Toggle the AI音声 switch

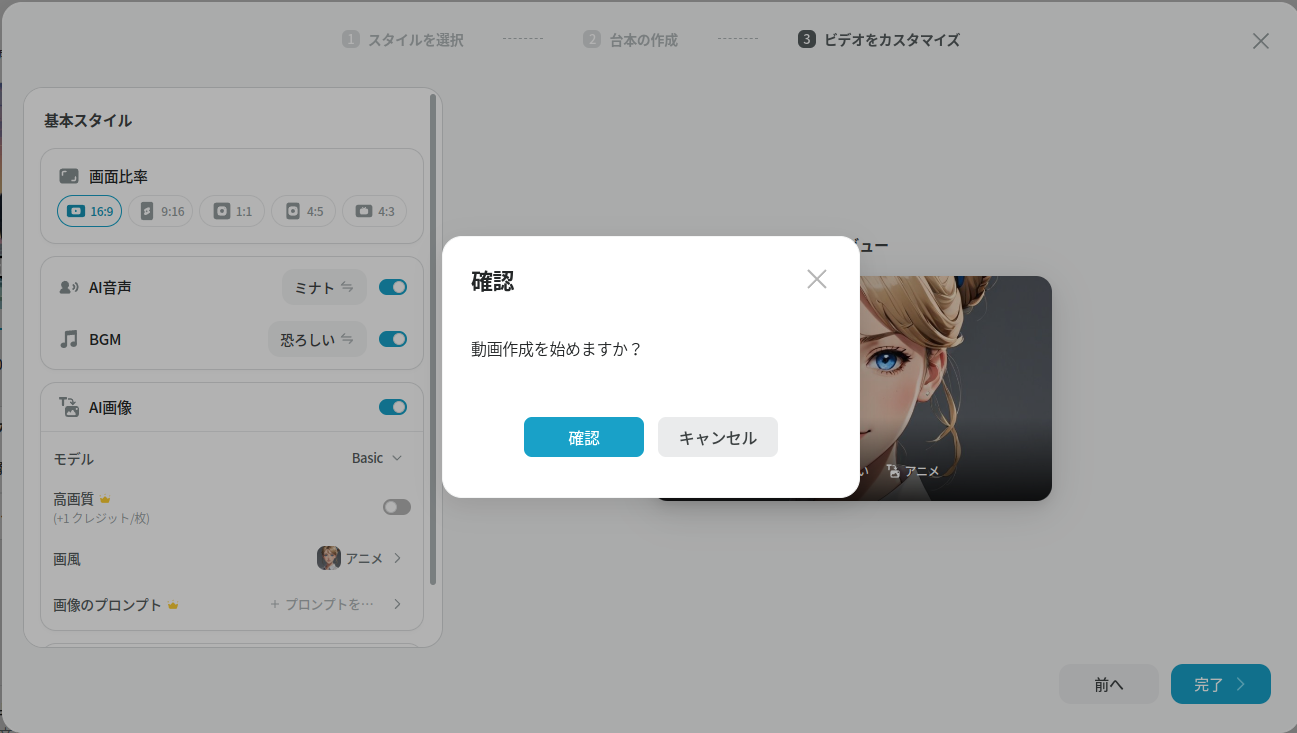pyautogui.click(x=393, y=287)
